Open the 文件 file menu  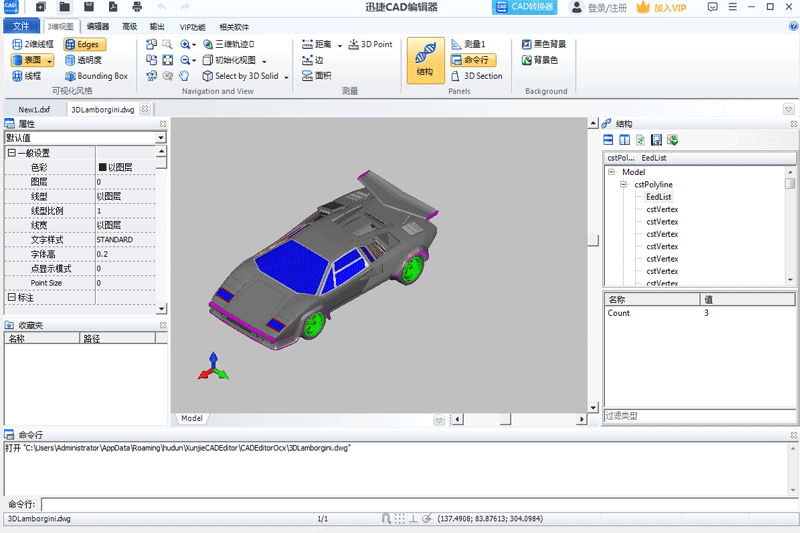tap(21, 26)
